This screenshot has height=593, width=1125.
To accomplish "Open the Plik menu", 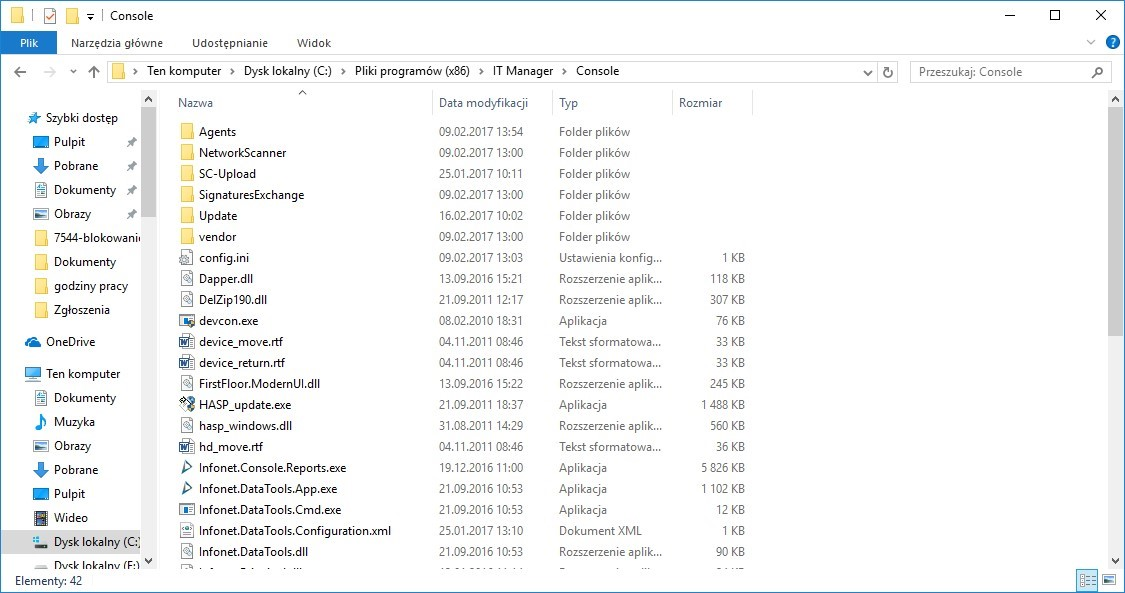I will (x=29, y=43).
